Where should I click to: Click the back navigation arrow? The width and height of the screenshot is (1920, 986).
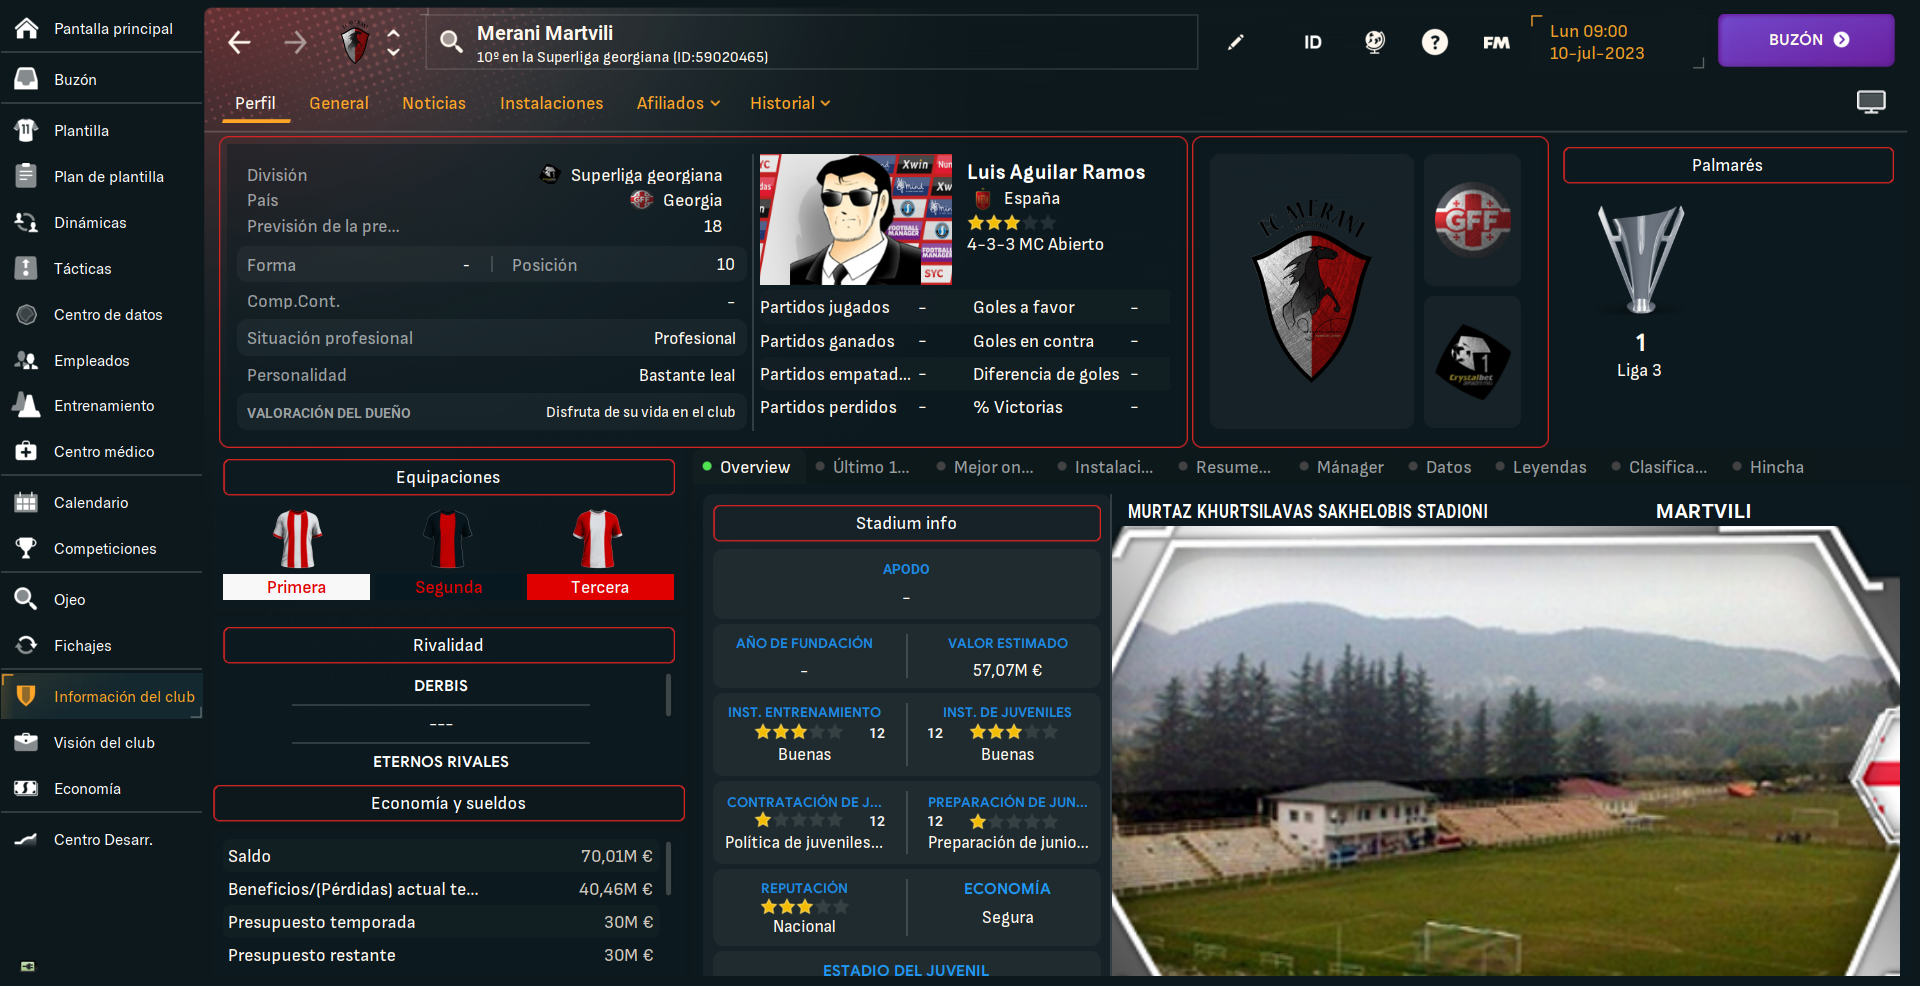[239, 42]
